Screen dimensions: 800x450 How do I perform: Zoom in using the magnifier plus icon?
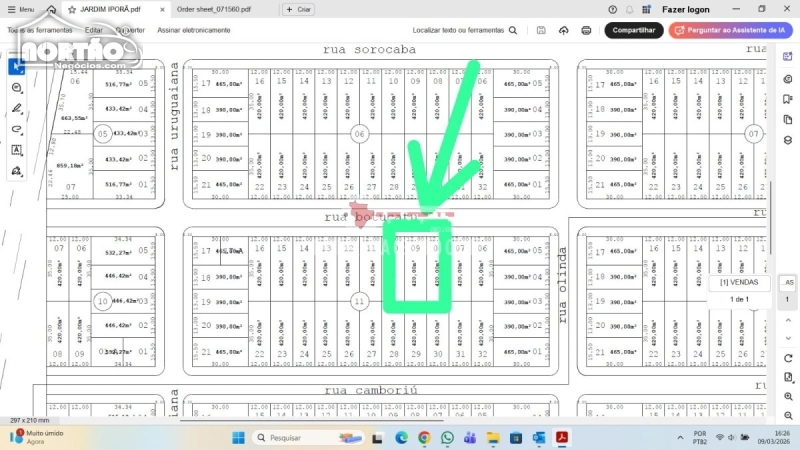(x=787, y=396)
